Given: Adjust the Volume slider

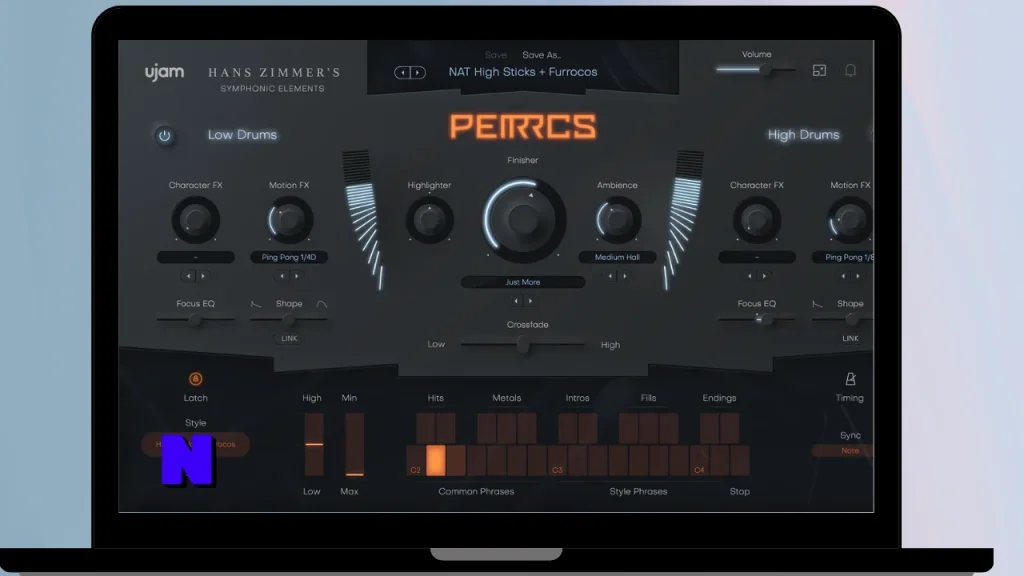Looking at the screenshot, I should point(756,70).
